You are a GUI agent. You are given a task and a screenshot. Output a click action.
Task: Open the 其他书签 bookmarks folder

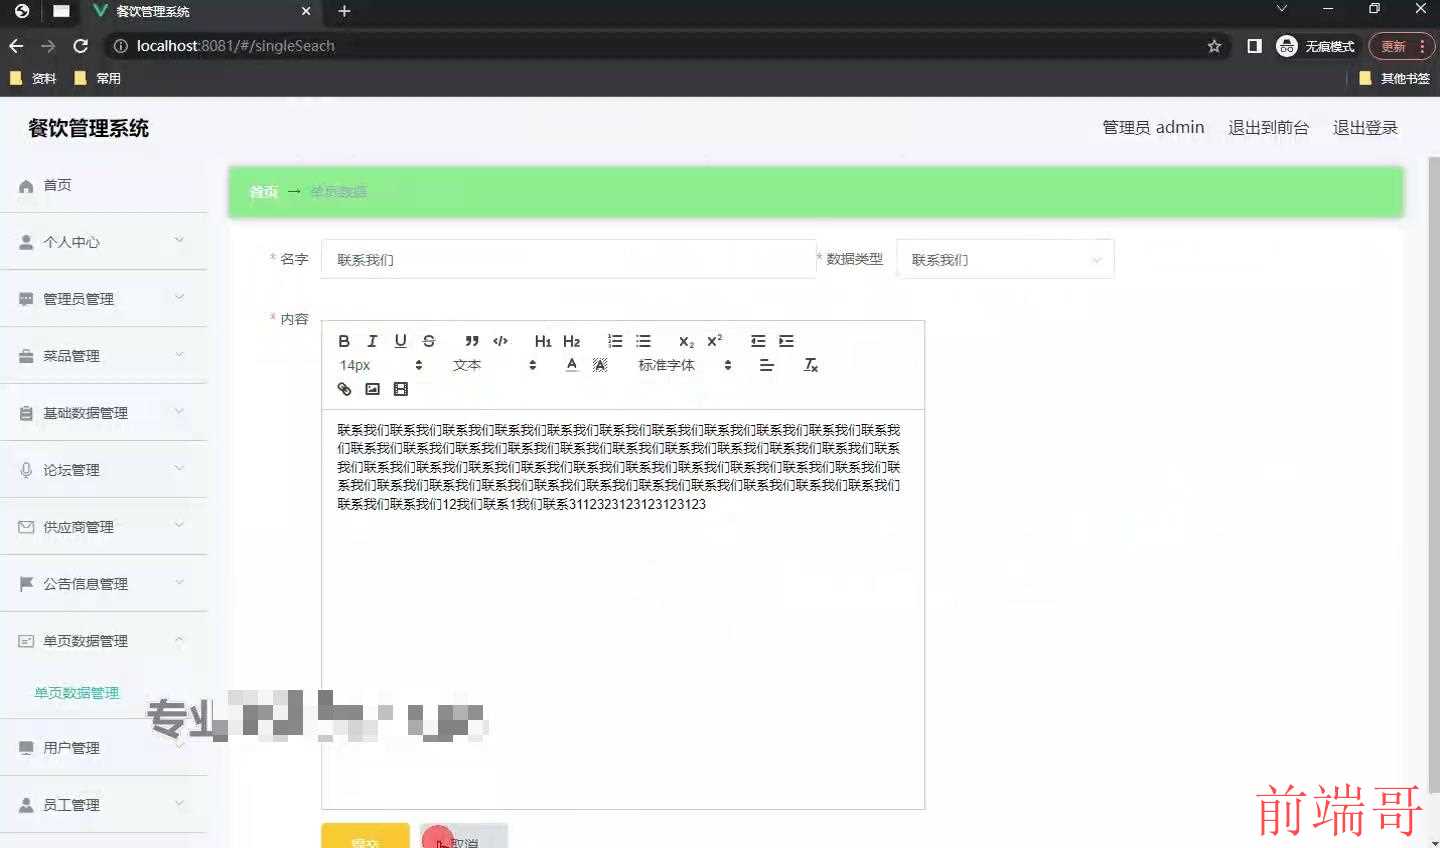click(1395, 78)
